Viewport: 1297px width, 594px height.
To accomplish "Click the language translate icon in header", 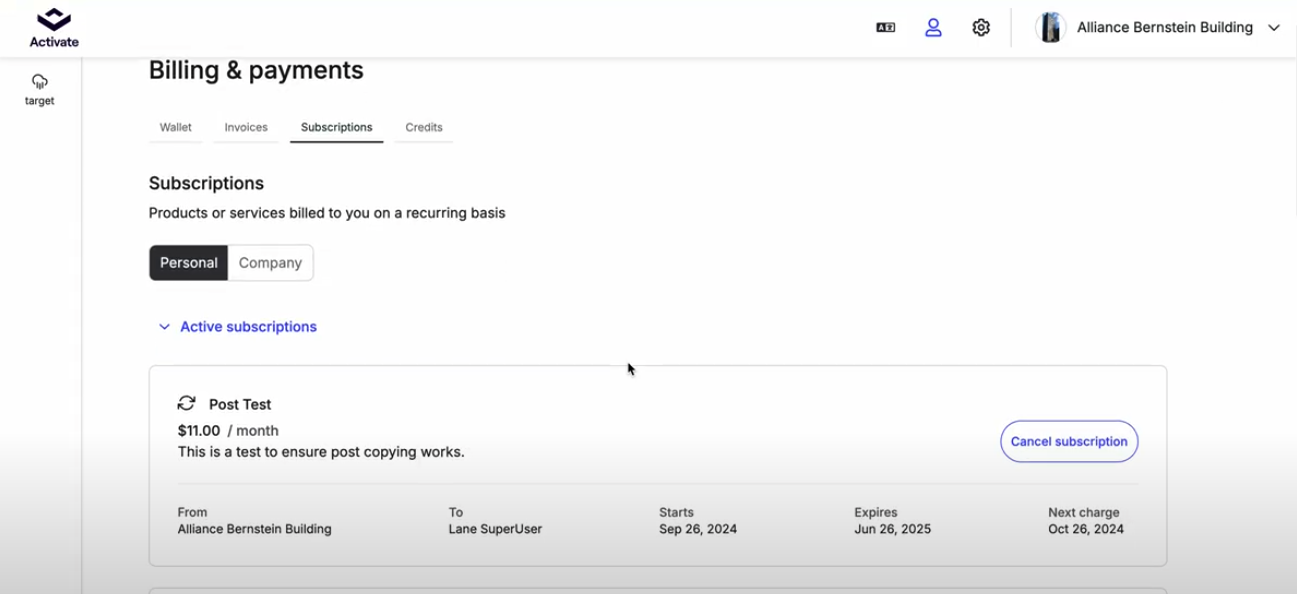I will (885, 28).
